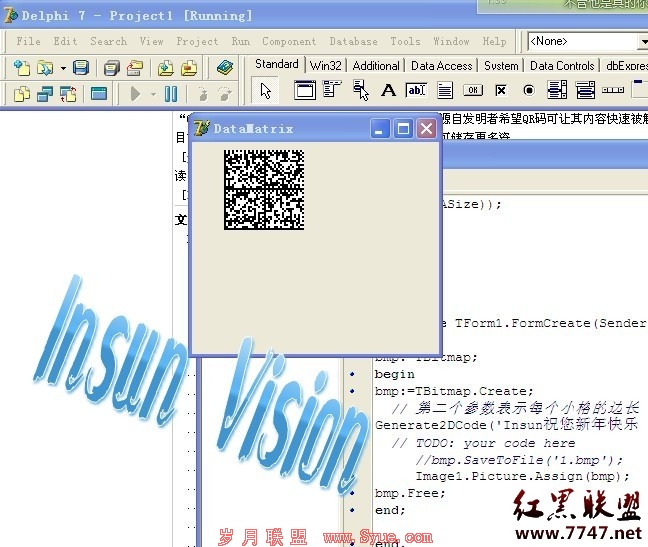Select the arrow pointer in component palette

266,91
